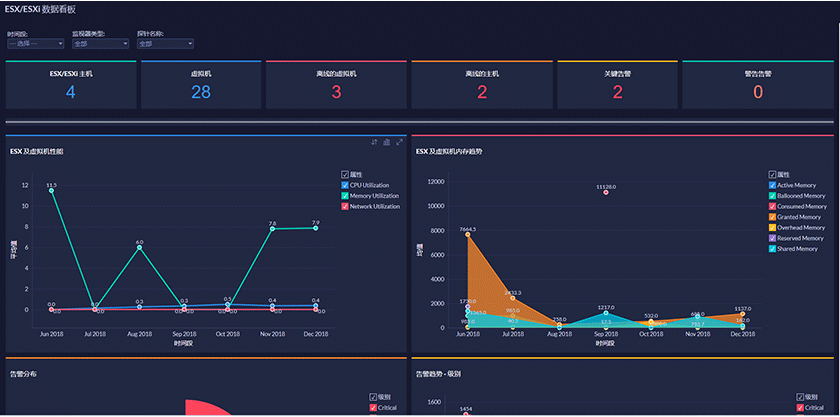The width and height of the screenshot is (840, 417).
Task: Click the bar chart type icon
Action: pos(386,142)
